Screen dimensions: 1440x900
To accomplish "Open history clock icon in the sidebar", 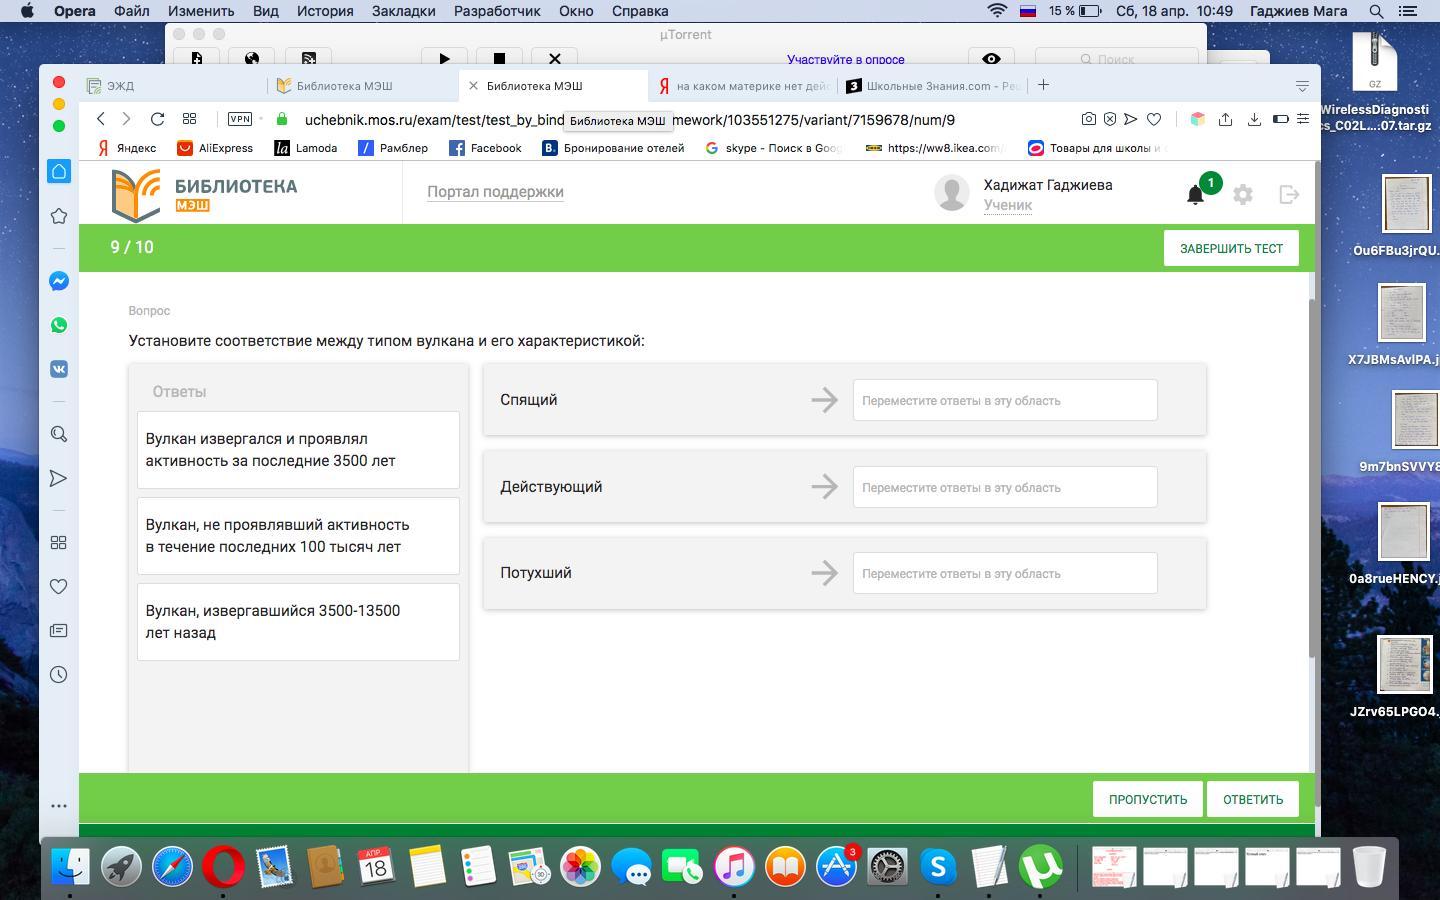I will pyautogui.click(x=59, y=675).
